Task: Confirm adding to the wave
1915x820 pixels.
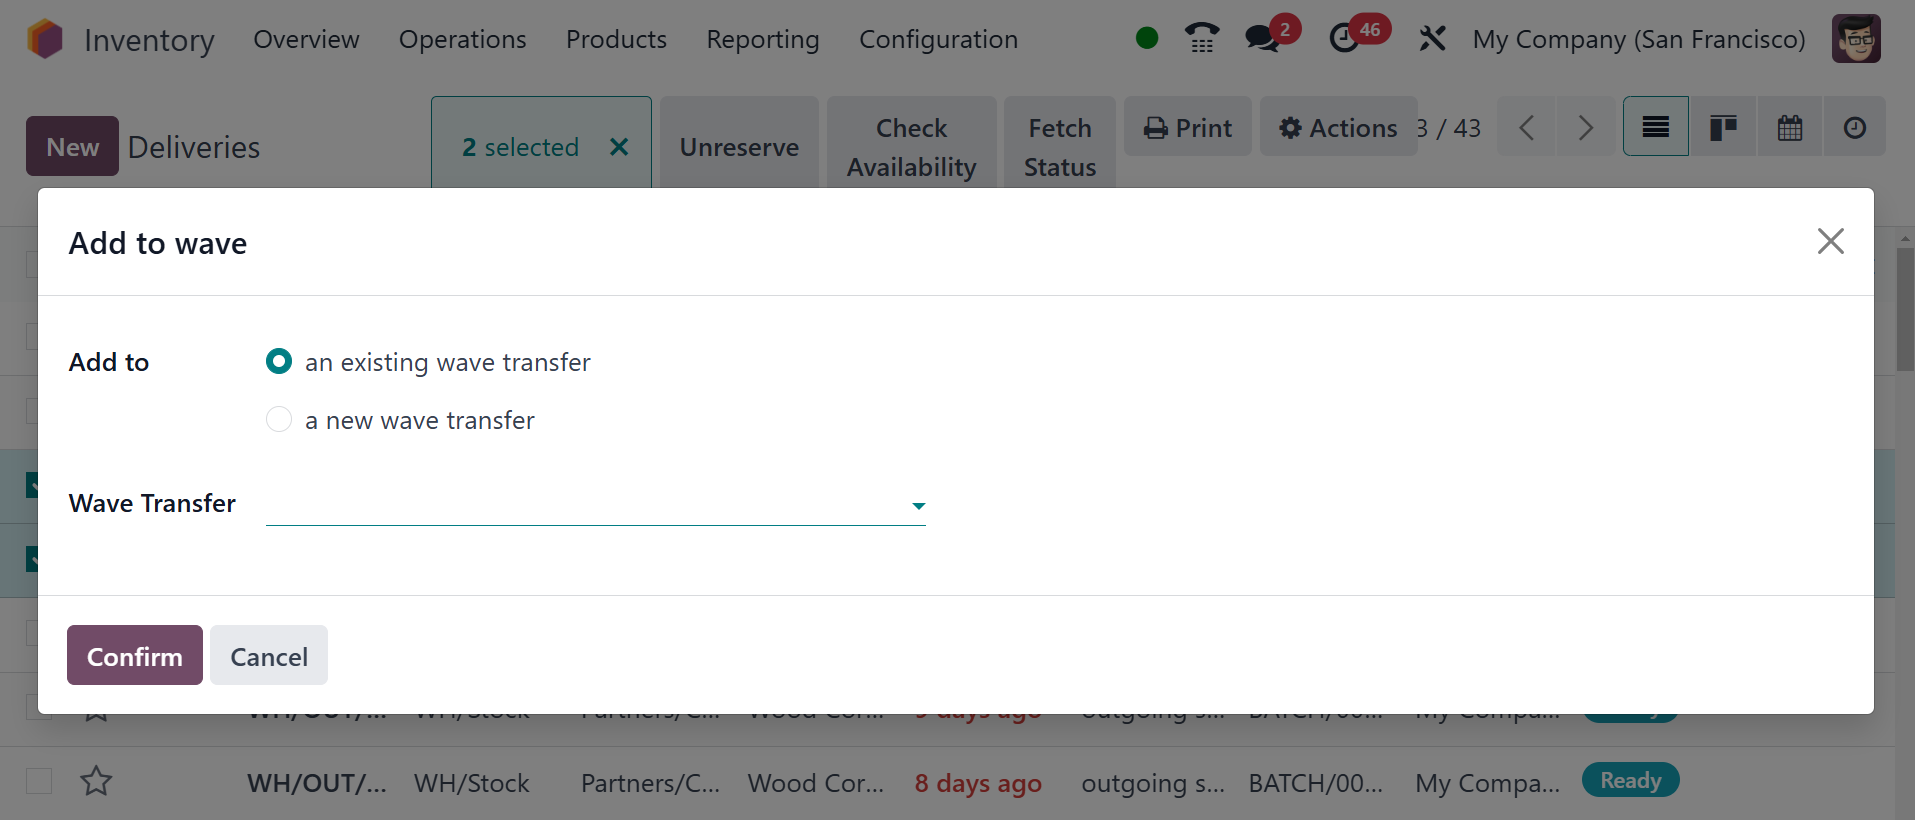Action: (x=135, y=656)
